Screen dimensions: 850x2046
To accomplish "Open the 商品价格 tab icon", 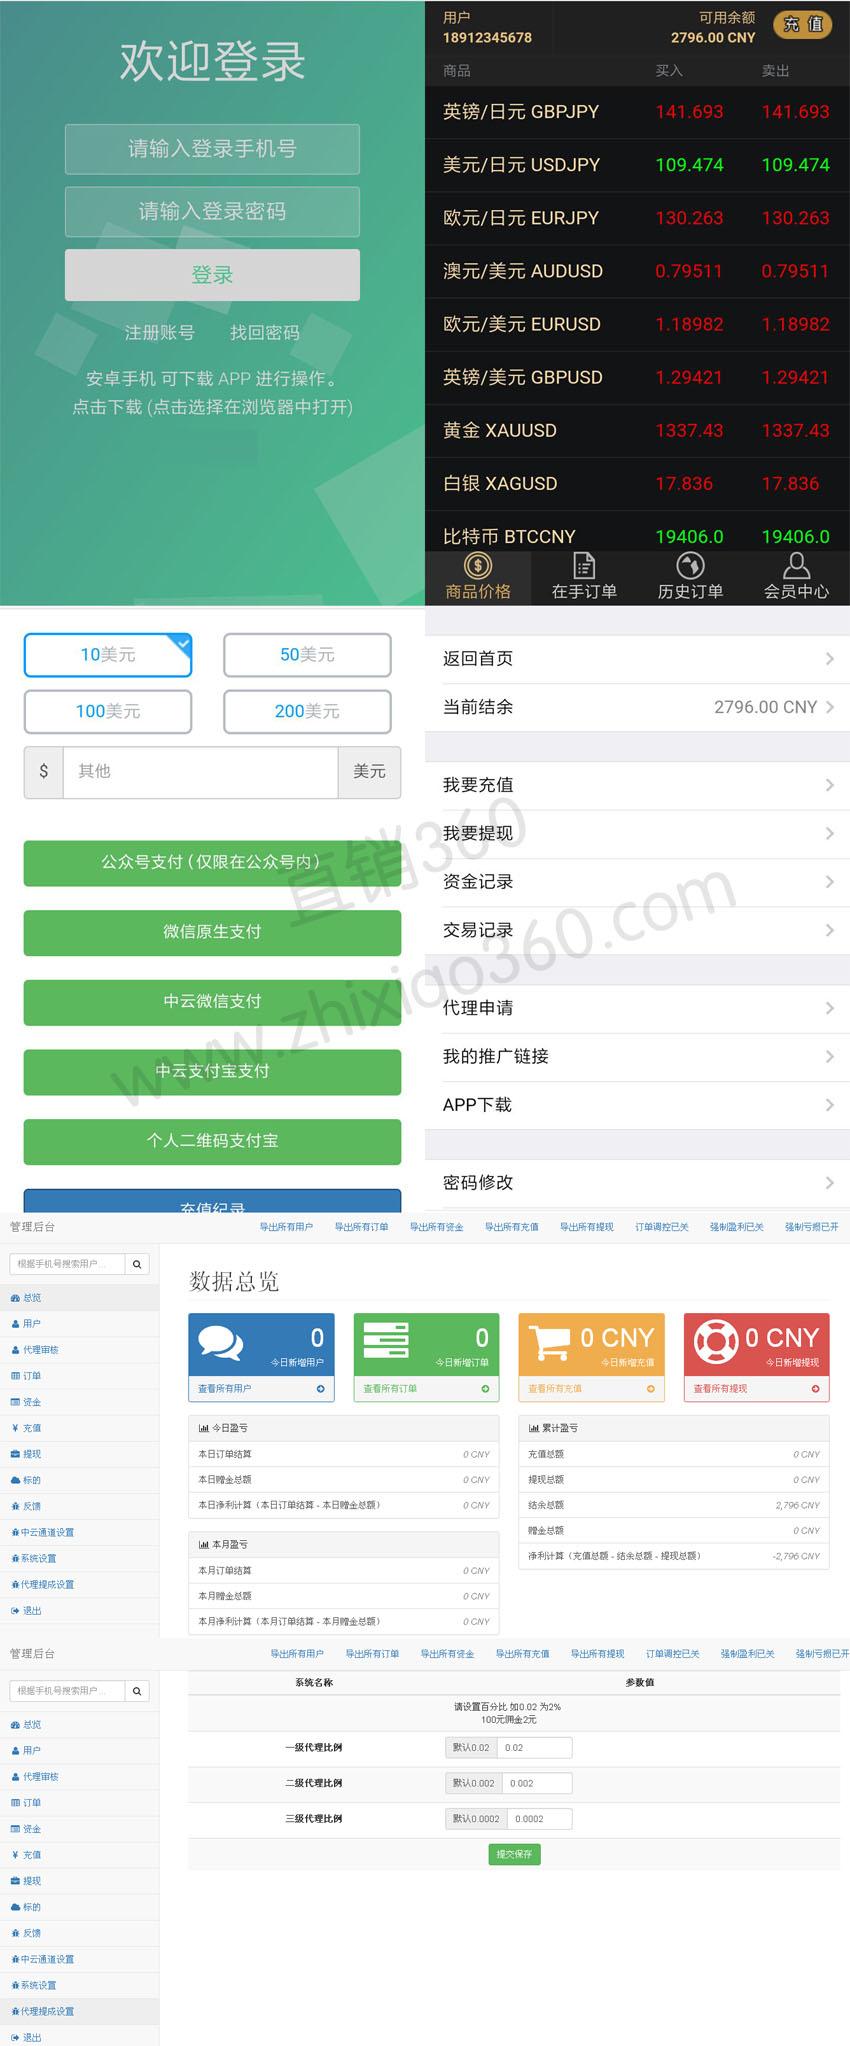I will click(x=478, y=567).
